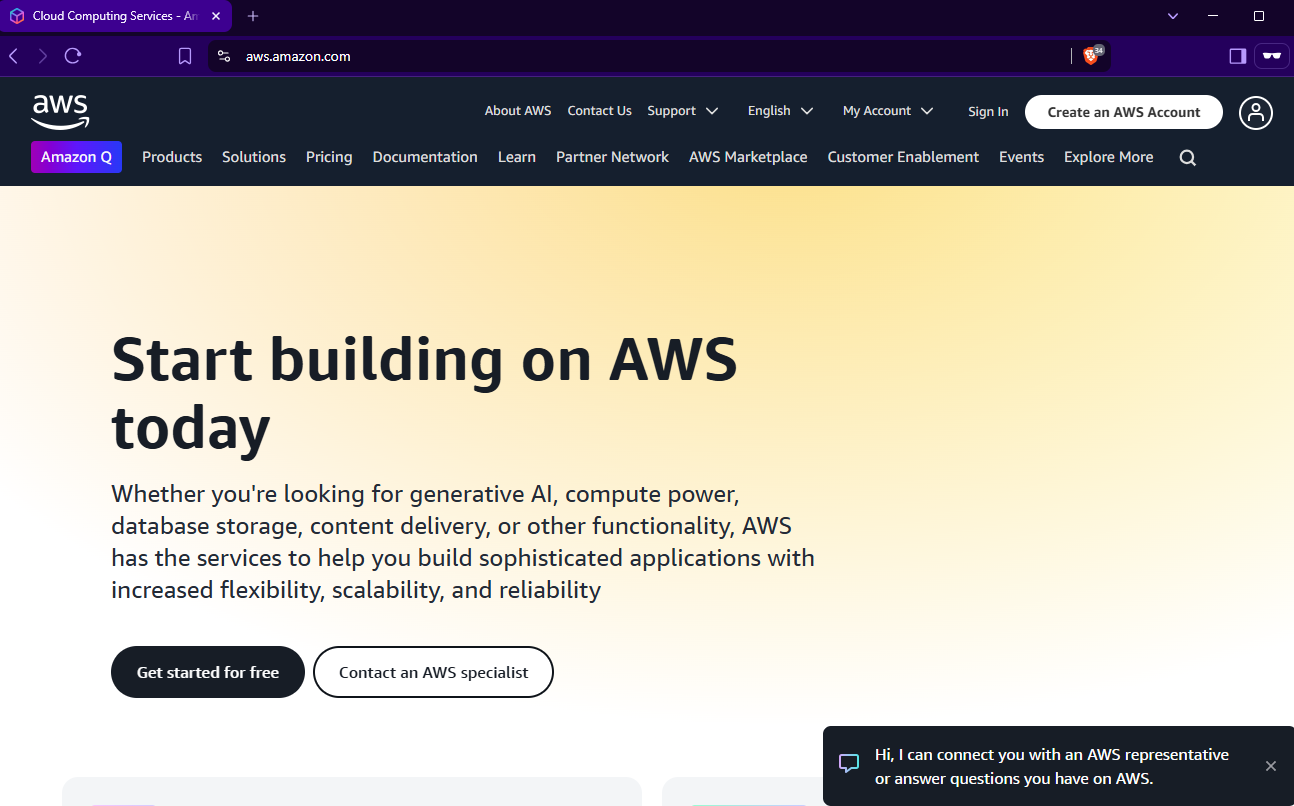Click Contact an AWS specialist
Screen dimensions: 1294x806
point(433,672)
